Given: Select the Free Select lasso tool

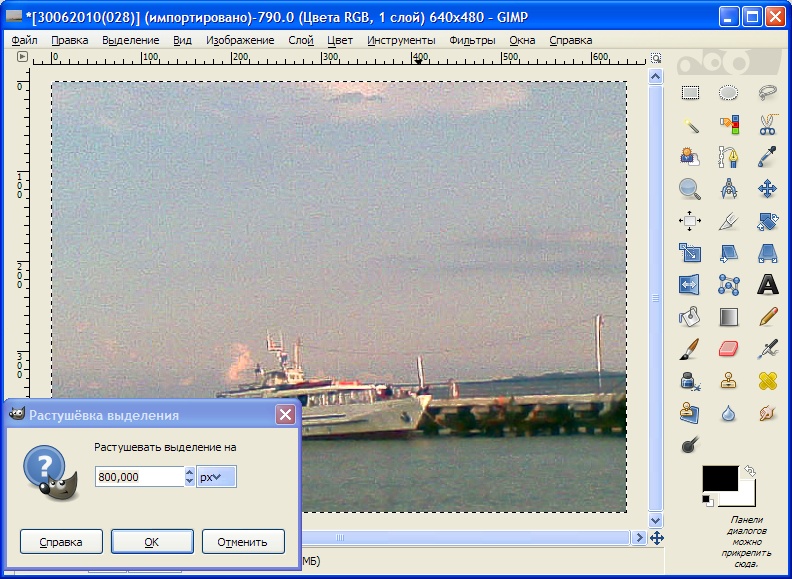Looking at the screenshot, I should coord(767,93).
